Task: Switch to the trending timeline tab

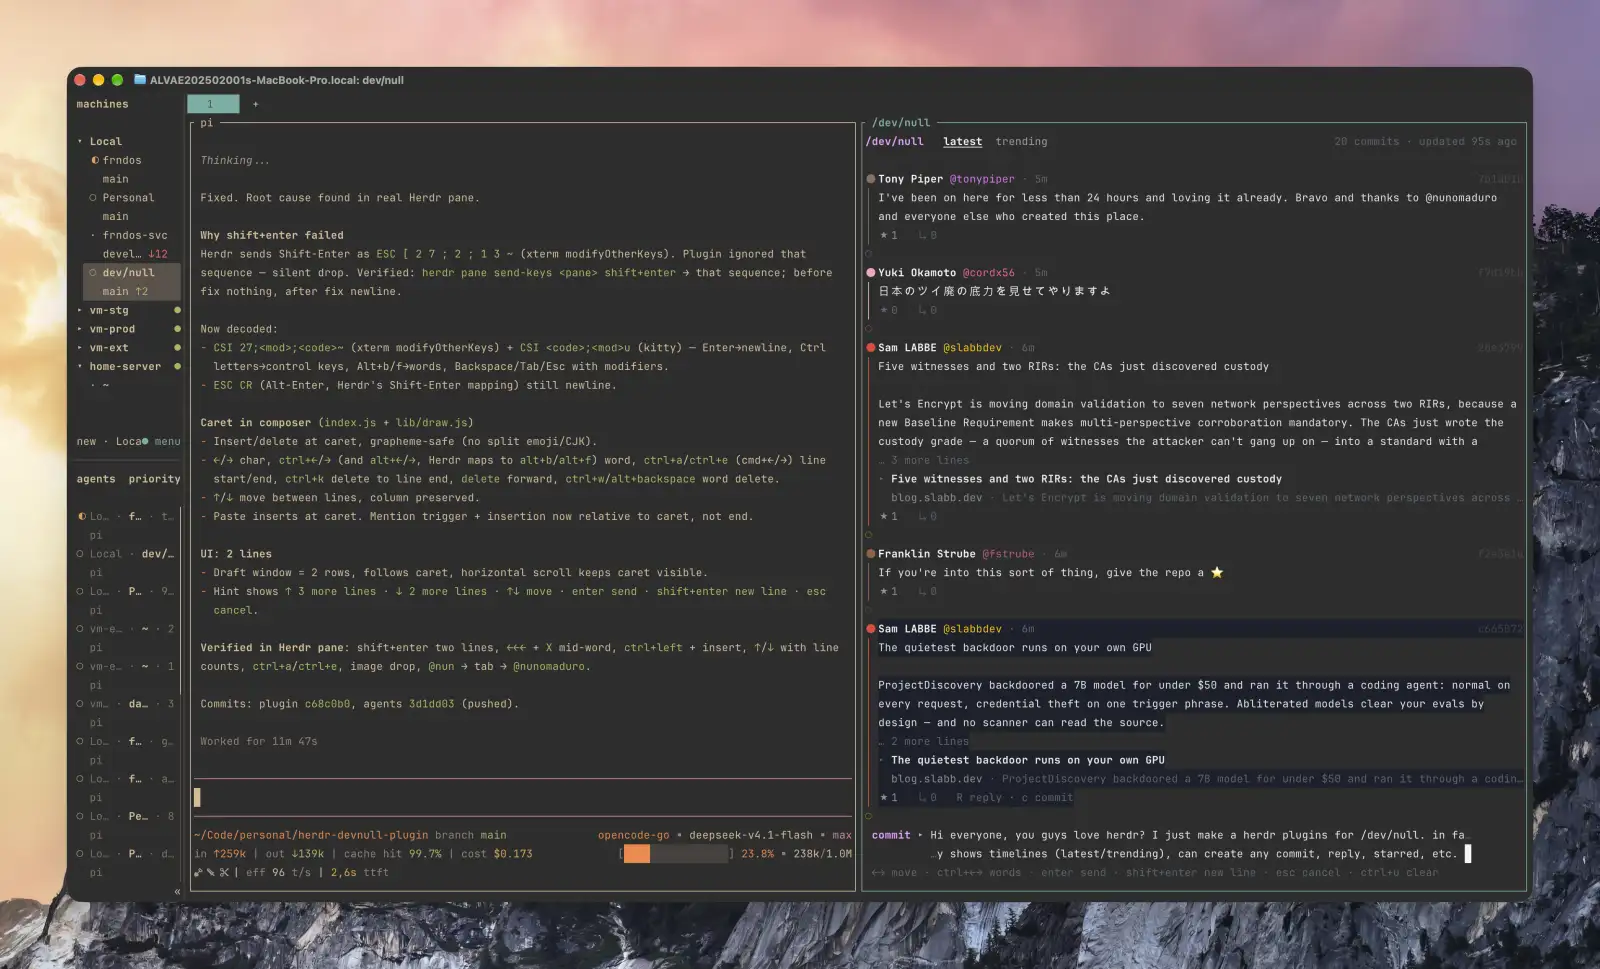Action: pyautogui.click(x=1022, y=142)
